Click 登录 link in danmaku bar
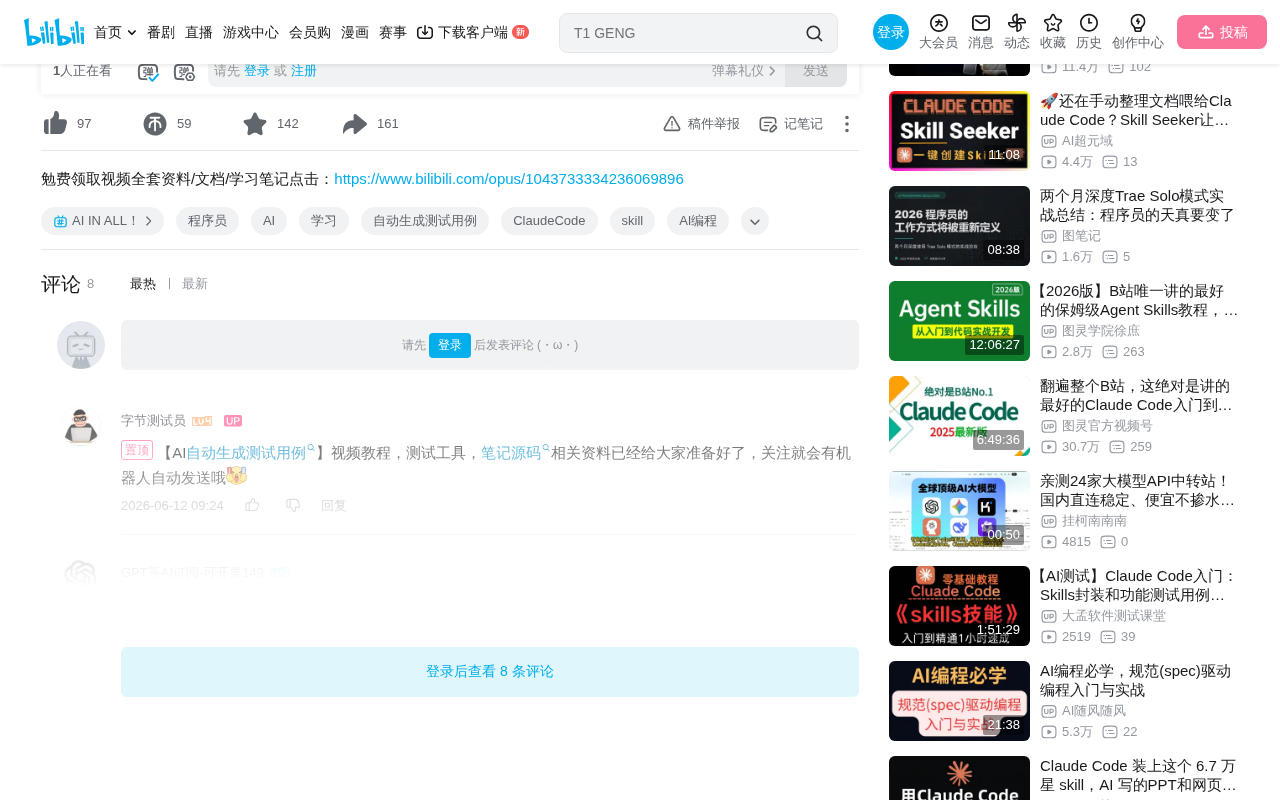Screen dimensions: 1280x800 [257, 71]
